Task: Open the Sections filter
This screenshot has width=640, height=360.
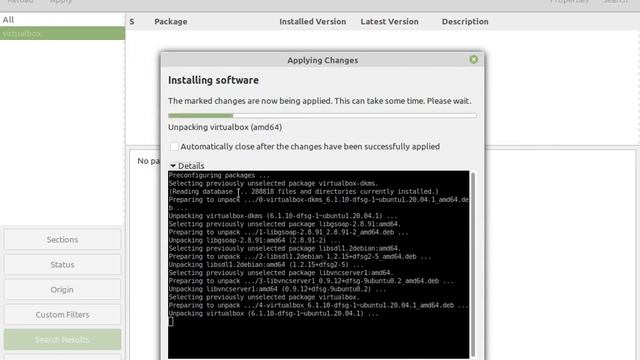Action: pyautogui.click(x=62, y=240)
